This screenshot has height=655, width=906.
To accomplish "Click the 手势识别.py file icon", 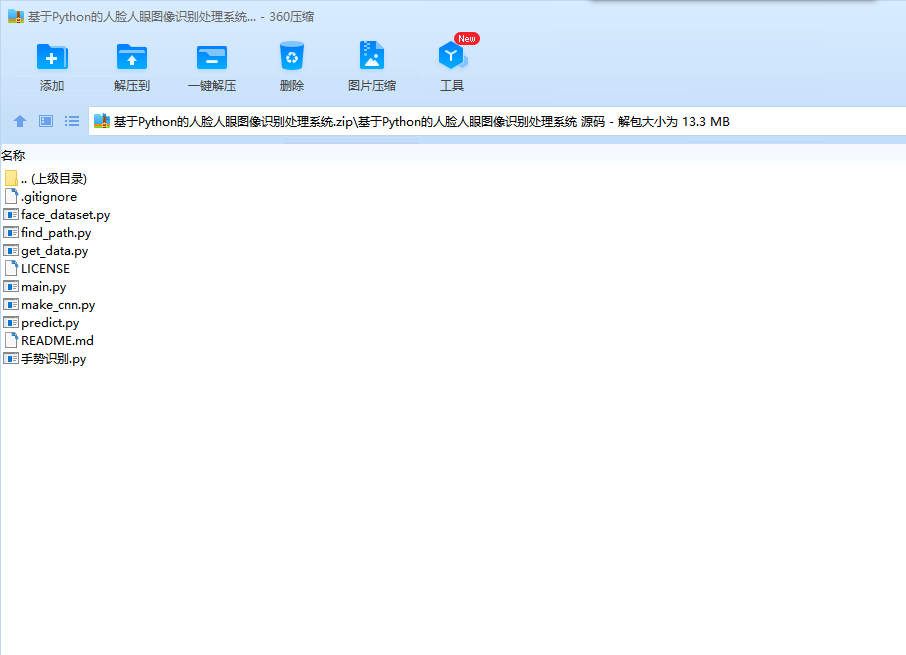I will coord(11,358).
